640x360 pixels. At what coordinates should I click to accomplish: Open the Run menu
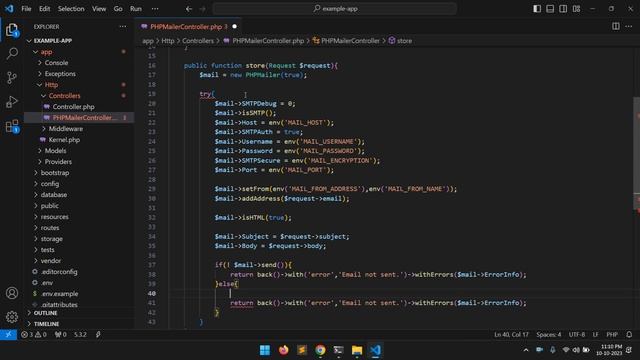tap(136, 9)
